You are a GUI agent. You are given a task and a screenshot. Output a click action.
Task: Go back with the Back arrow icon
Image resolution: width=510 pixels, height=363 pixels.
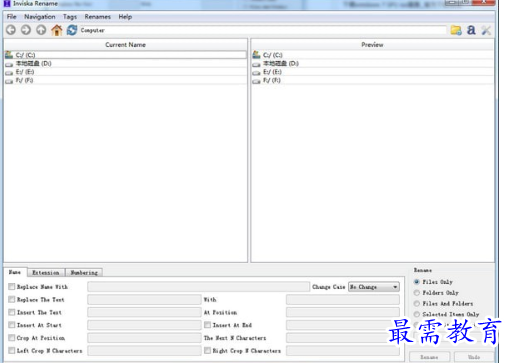pos(11,30)
